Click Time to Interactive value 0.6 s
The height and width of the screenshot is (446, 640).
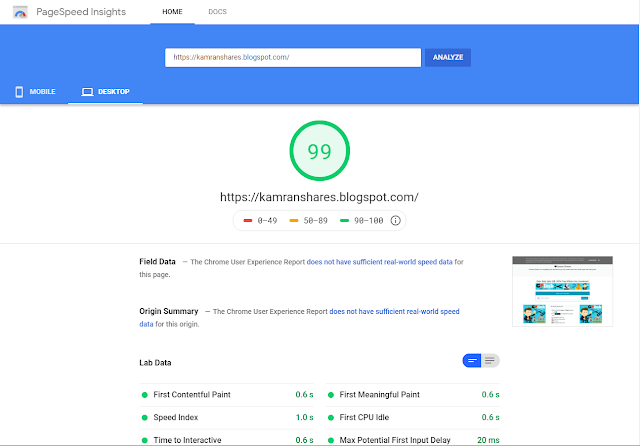pyautogui.click(x=304, y=440)
